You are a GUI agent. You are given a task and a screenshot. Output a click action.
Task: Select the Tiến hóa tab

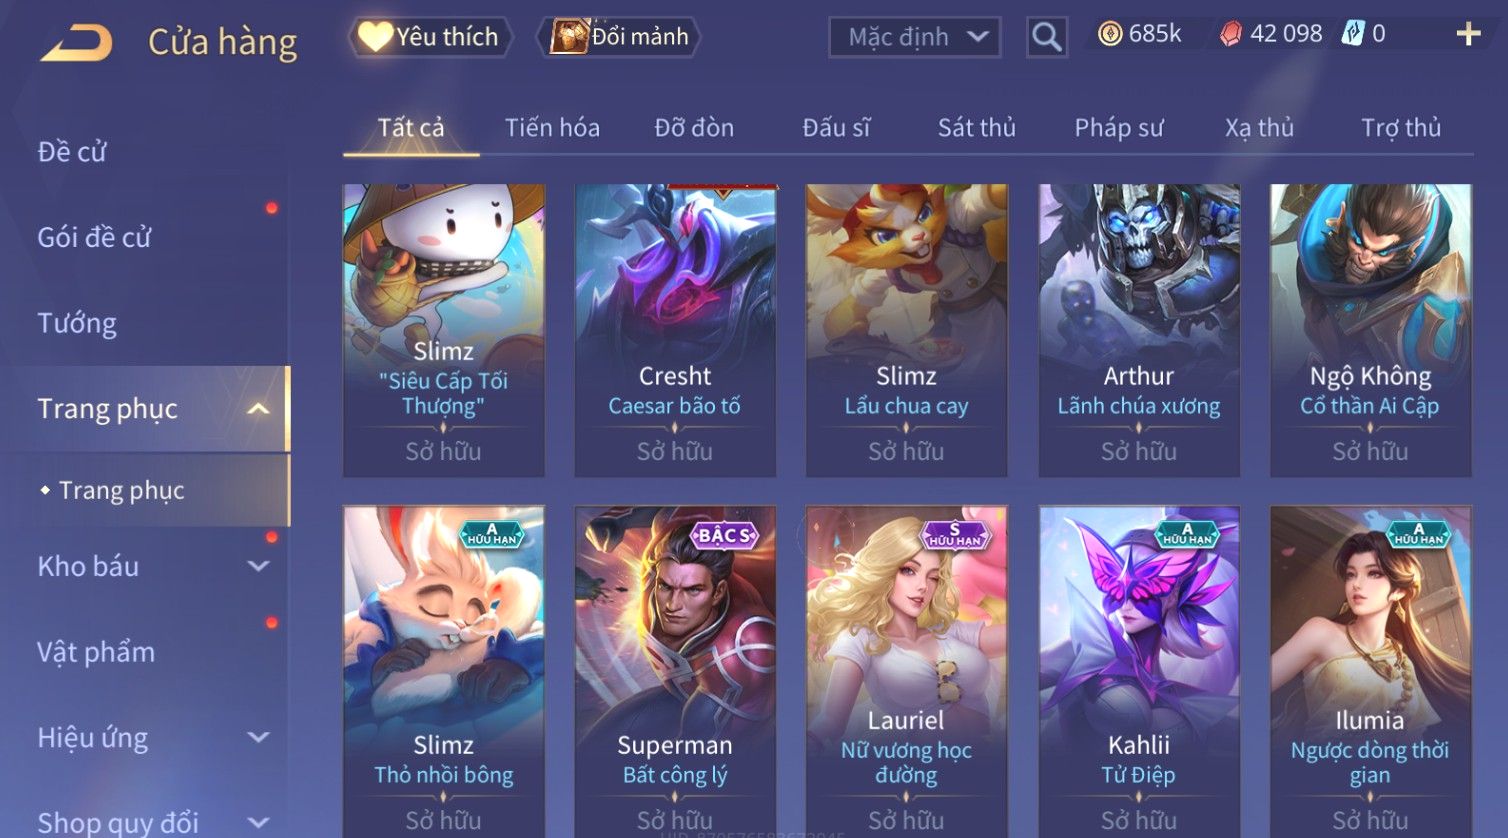pyautogui.click(x=552, y=128)
